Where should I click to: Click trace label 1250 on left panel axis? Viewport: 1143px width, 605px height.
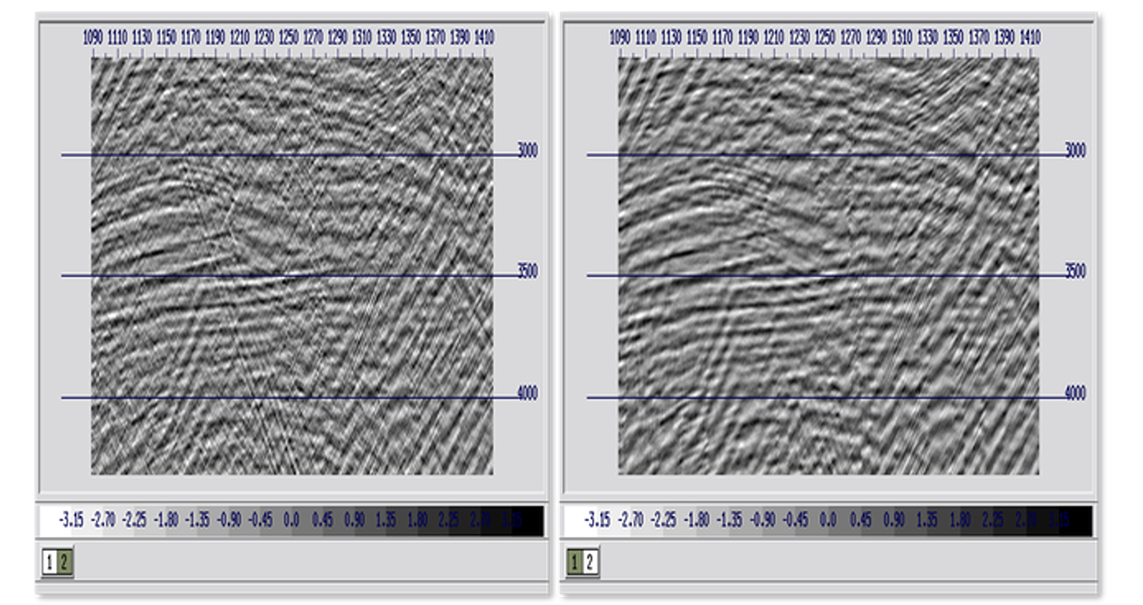click(x=288, y=37)
